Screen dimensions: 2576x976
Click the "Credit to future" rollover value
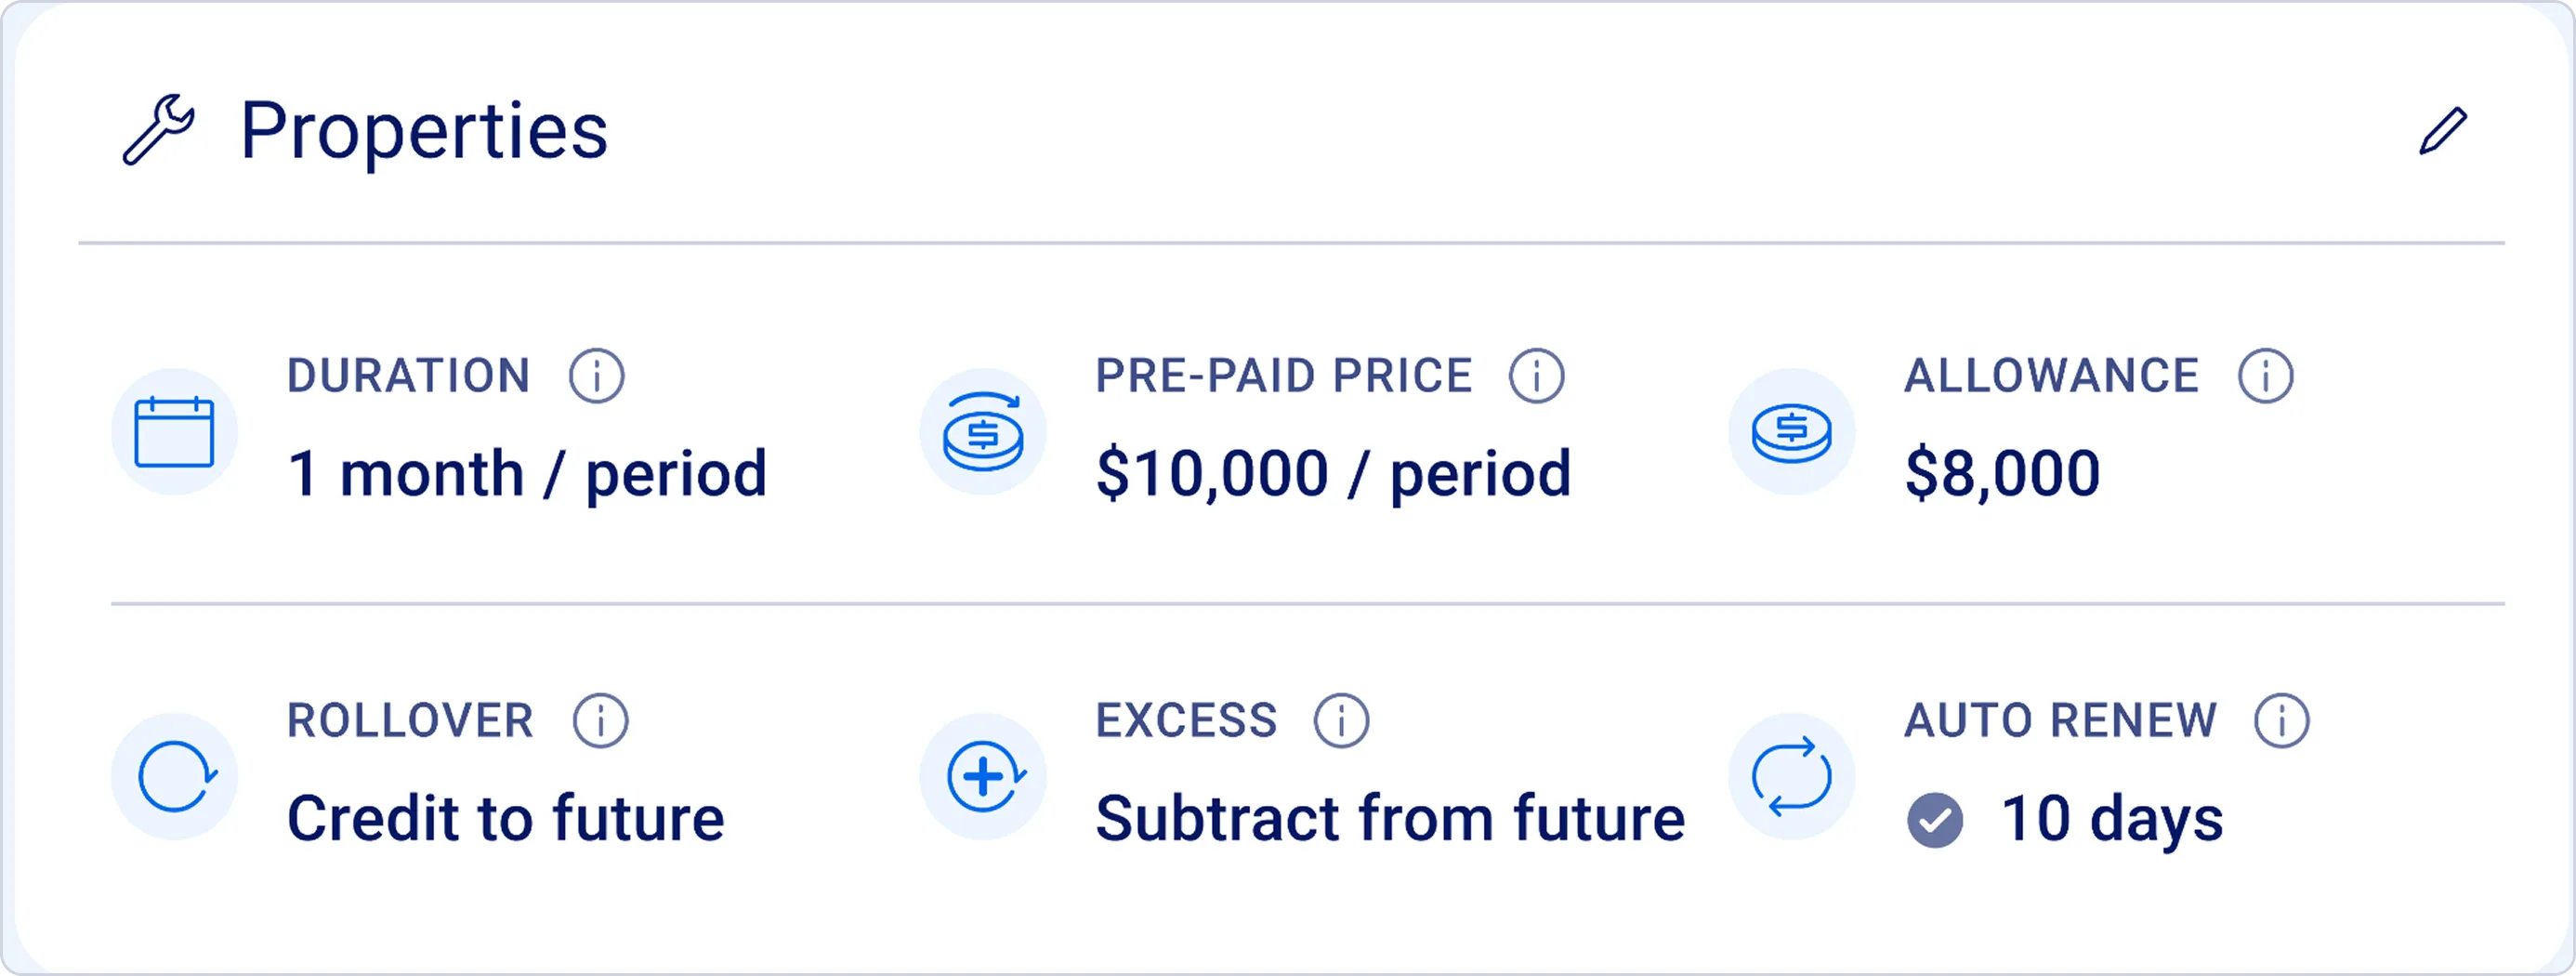[x=505, y=818]
